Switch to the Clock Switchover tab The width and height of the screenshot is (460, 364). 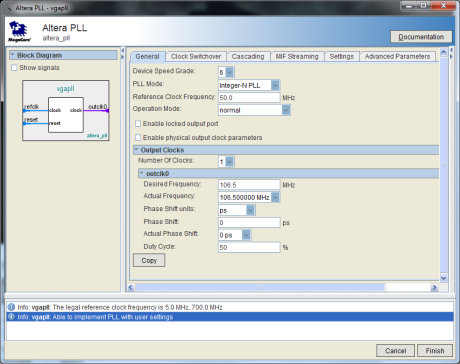pyautogui.click(x=196, y=56)
